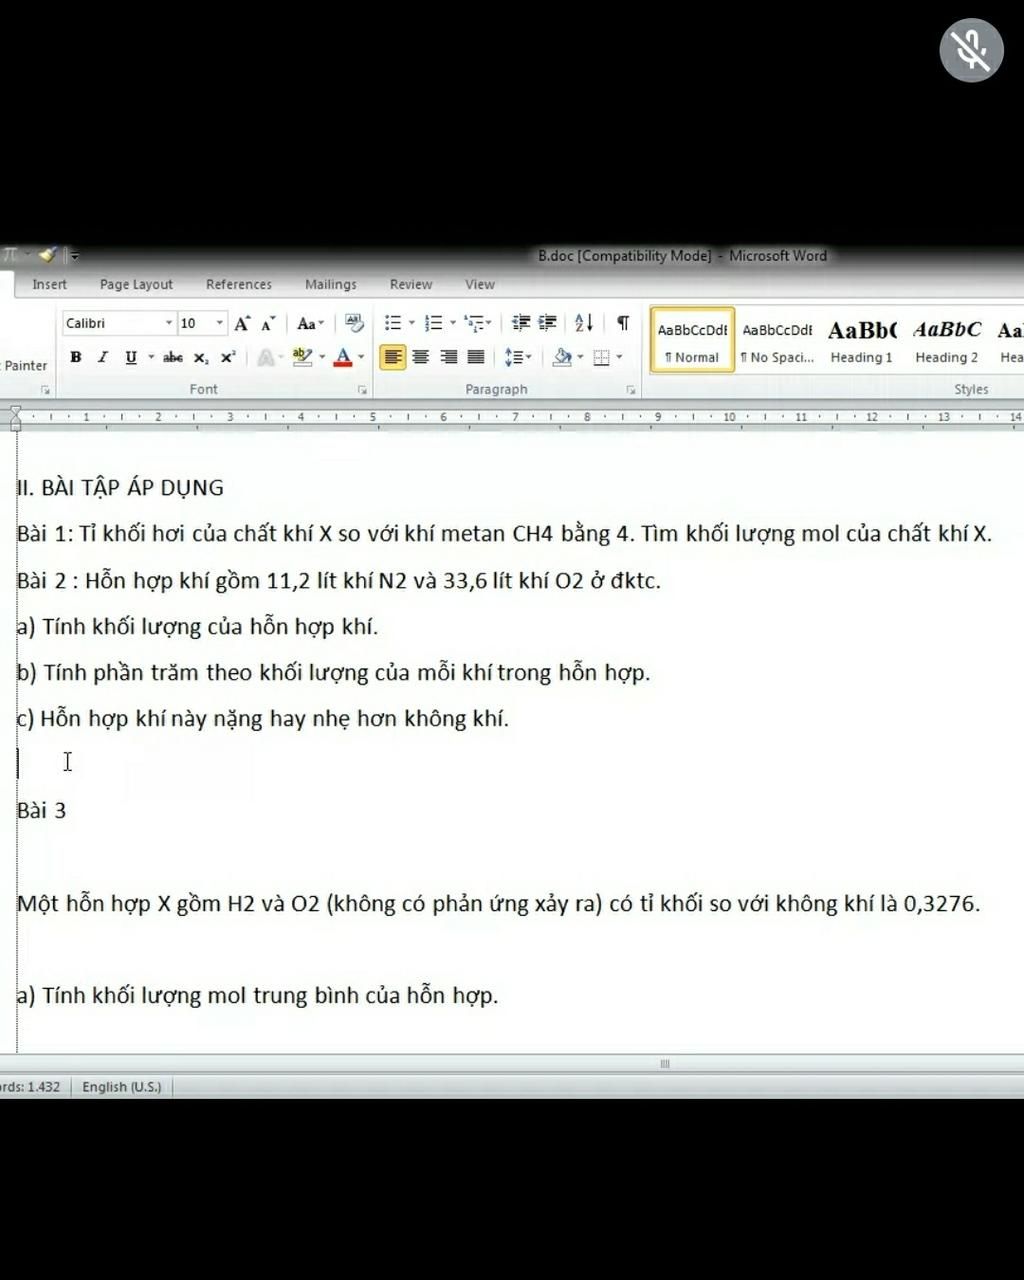Toggle italic formatting
This screenshot has height=1280, width=1024.
click(102, 357)
